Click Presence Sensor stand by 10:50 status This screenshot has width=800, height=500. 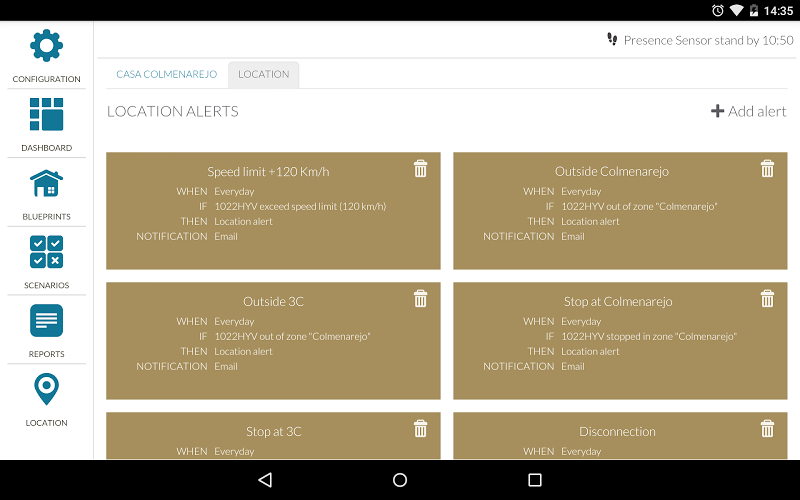(700, 40)
